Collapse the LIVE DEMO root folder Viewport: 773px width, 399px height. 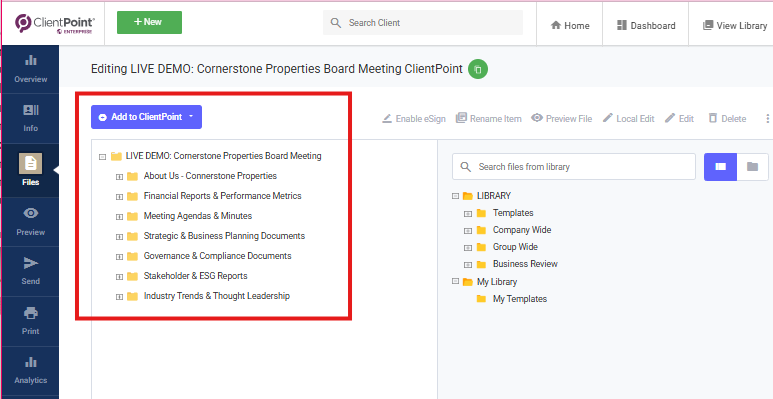[x=103, y=157]
